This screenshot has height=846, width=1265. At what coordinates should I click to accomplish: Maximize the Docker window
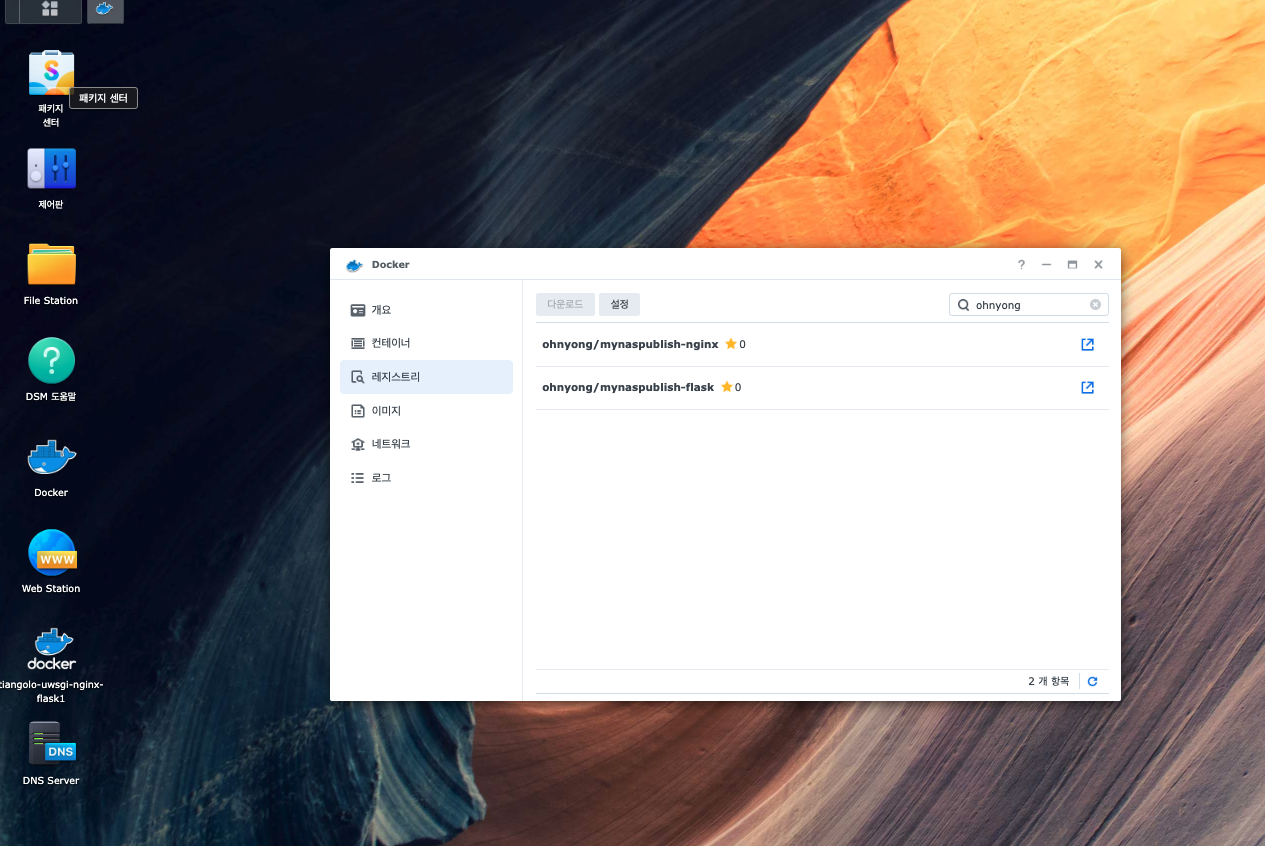pyautogui.click(x=1072, y=265)
